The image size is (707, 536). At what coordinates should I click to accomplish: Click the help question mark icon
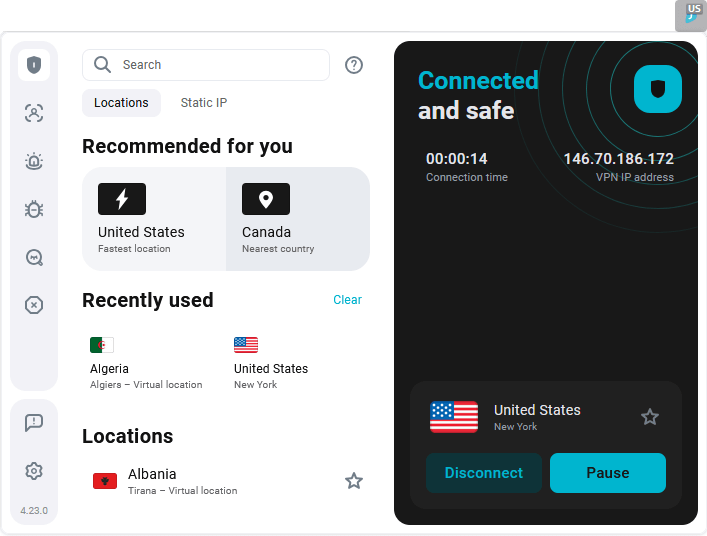tap(354, 65)
